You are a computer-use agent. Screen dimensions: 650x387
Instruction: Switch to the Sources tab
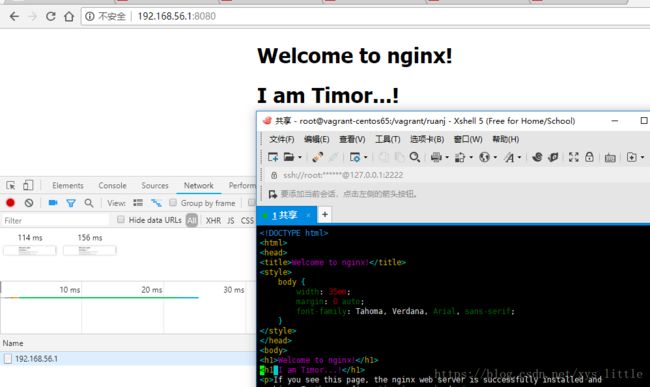pyautogui.click(x=155, y=185)
